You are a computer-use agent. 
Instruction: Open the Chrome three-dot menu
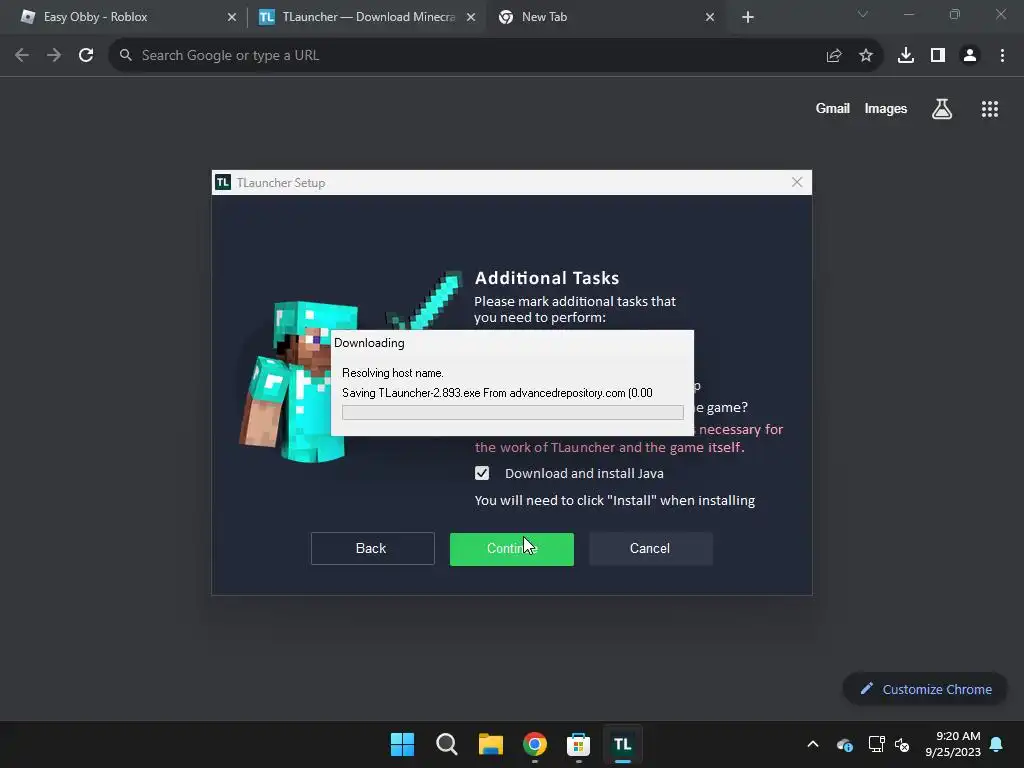[1002, 56]
